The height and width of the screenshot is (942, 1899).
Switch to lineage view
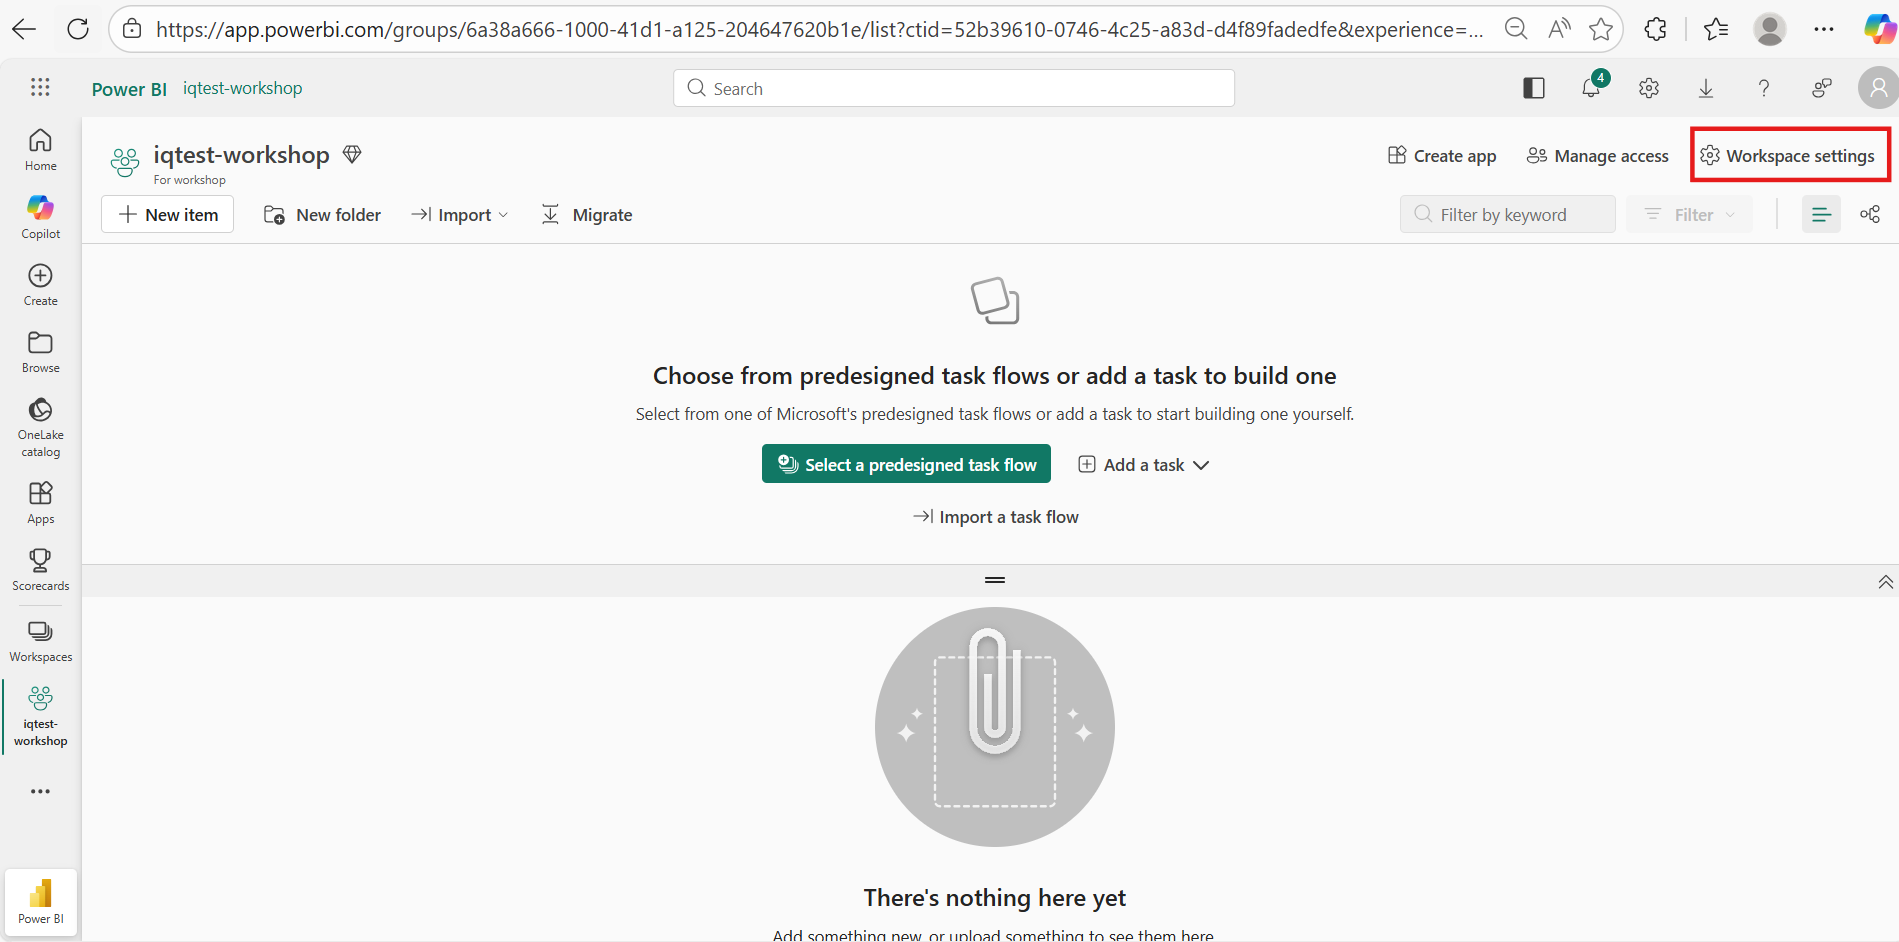tap(1870, 213)
